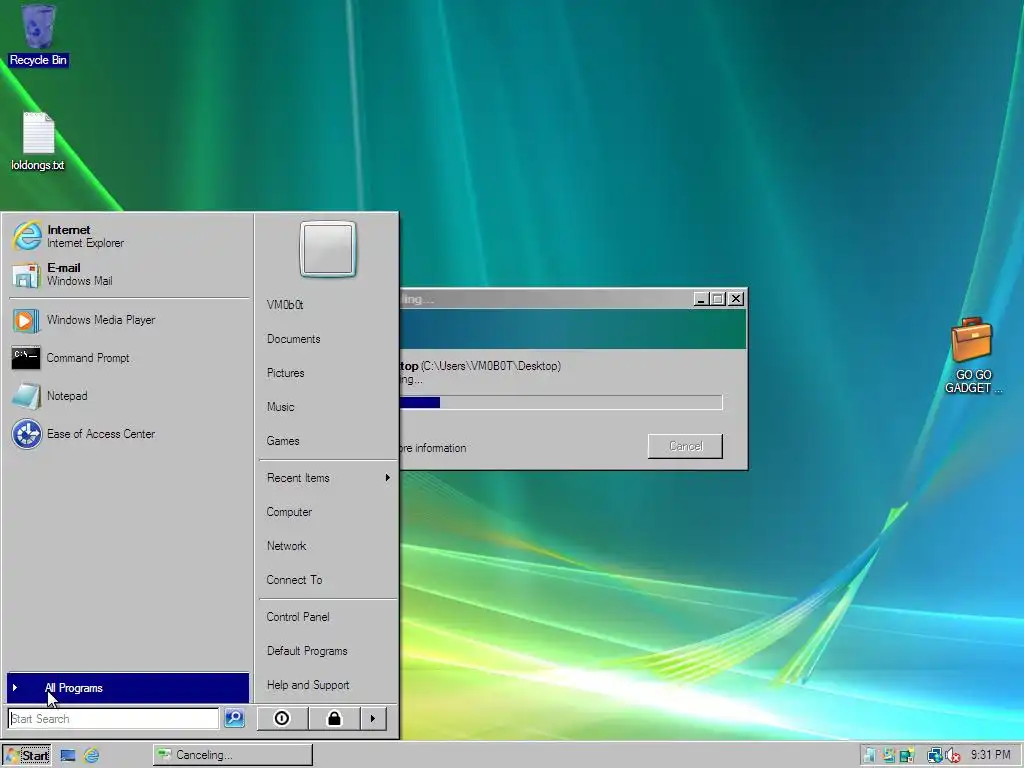
Task: Launch Internet Explorer from quick launch
Action: click(91, 756)
